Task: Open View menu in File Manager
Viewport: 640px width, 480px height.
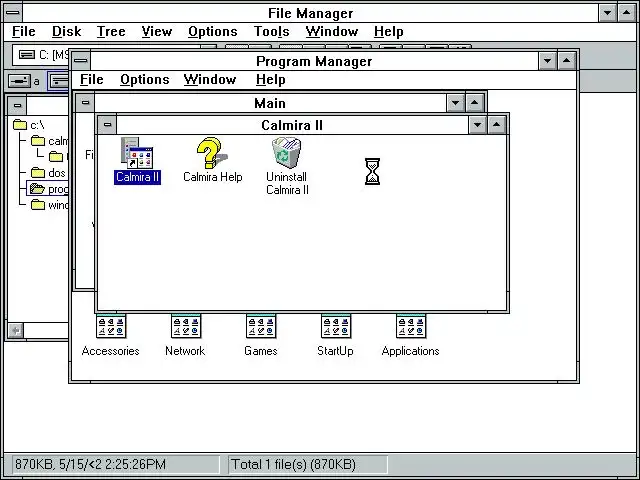Action: click(157, 31)
